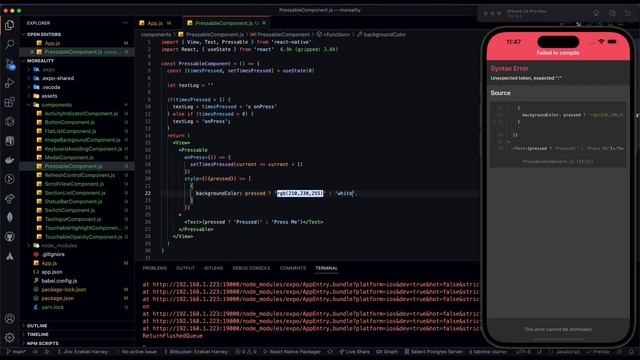Close the PressableComponent.js editor tab

coord(264,23)
